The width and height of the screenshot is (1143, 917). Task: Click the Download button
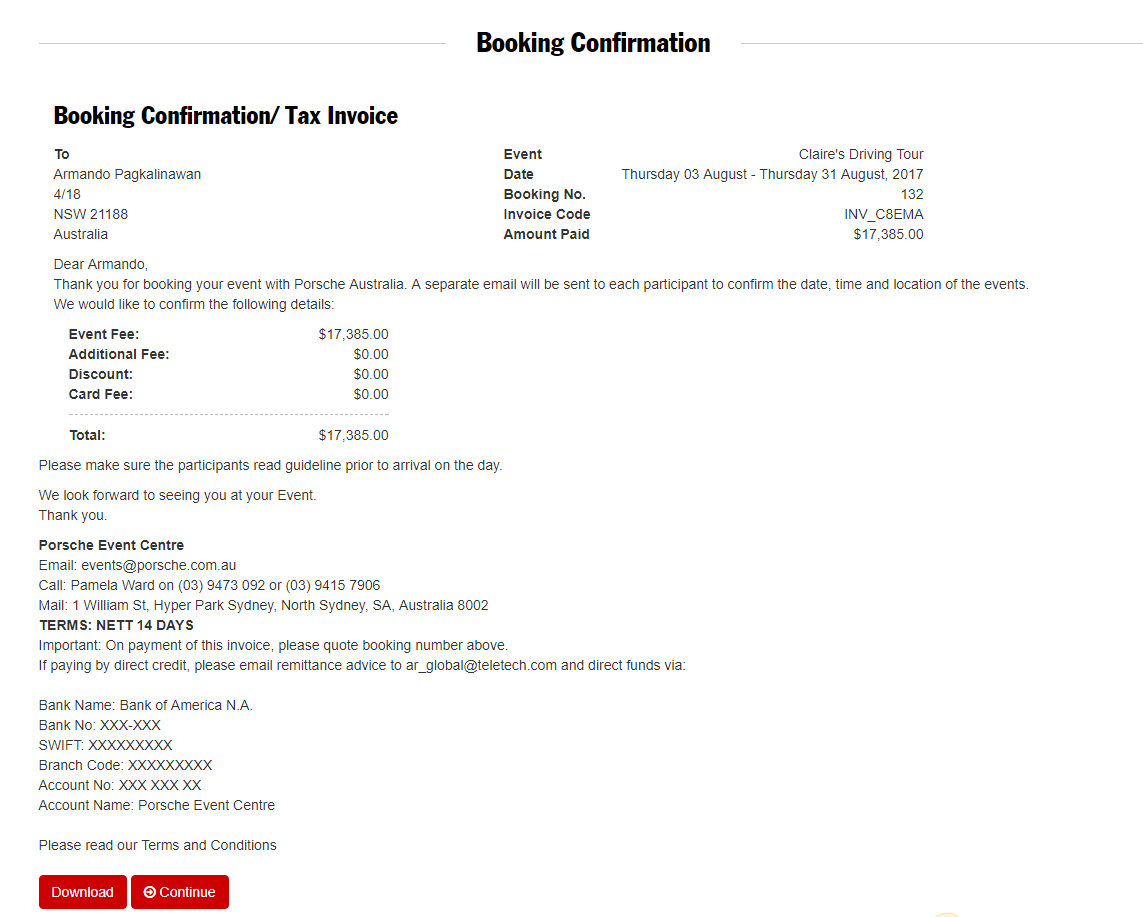[x=82, y=892]
